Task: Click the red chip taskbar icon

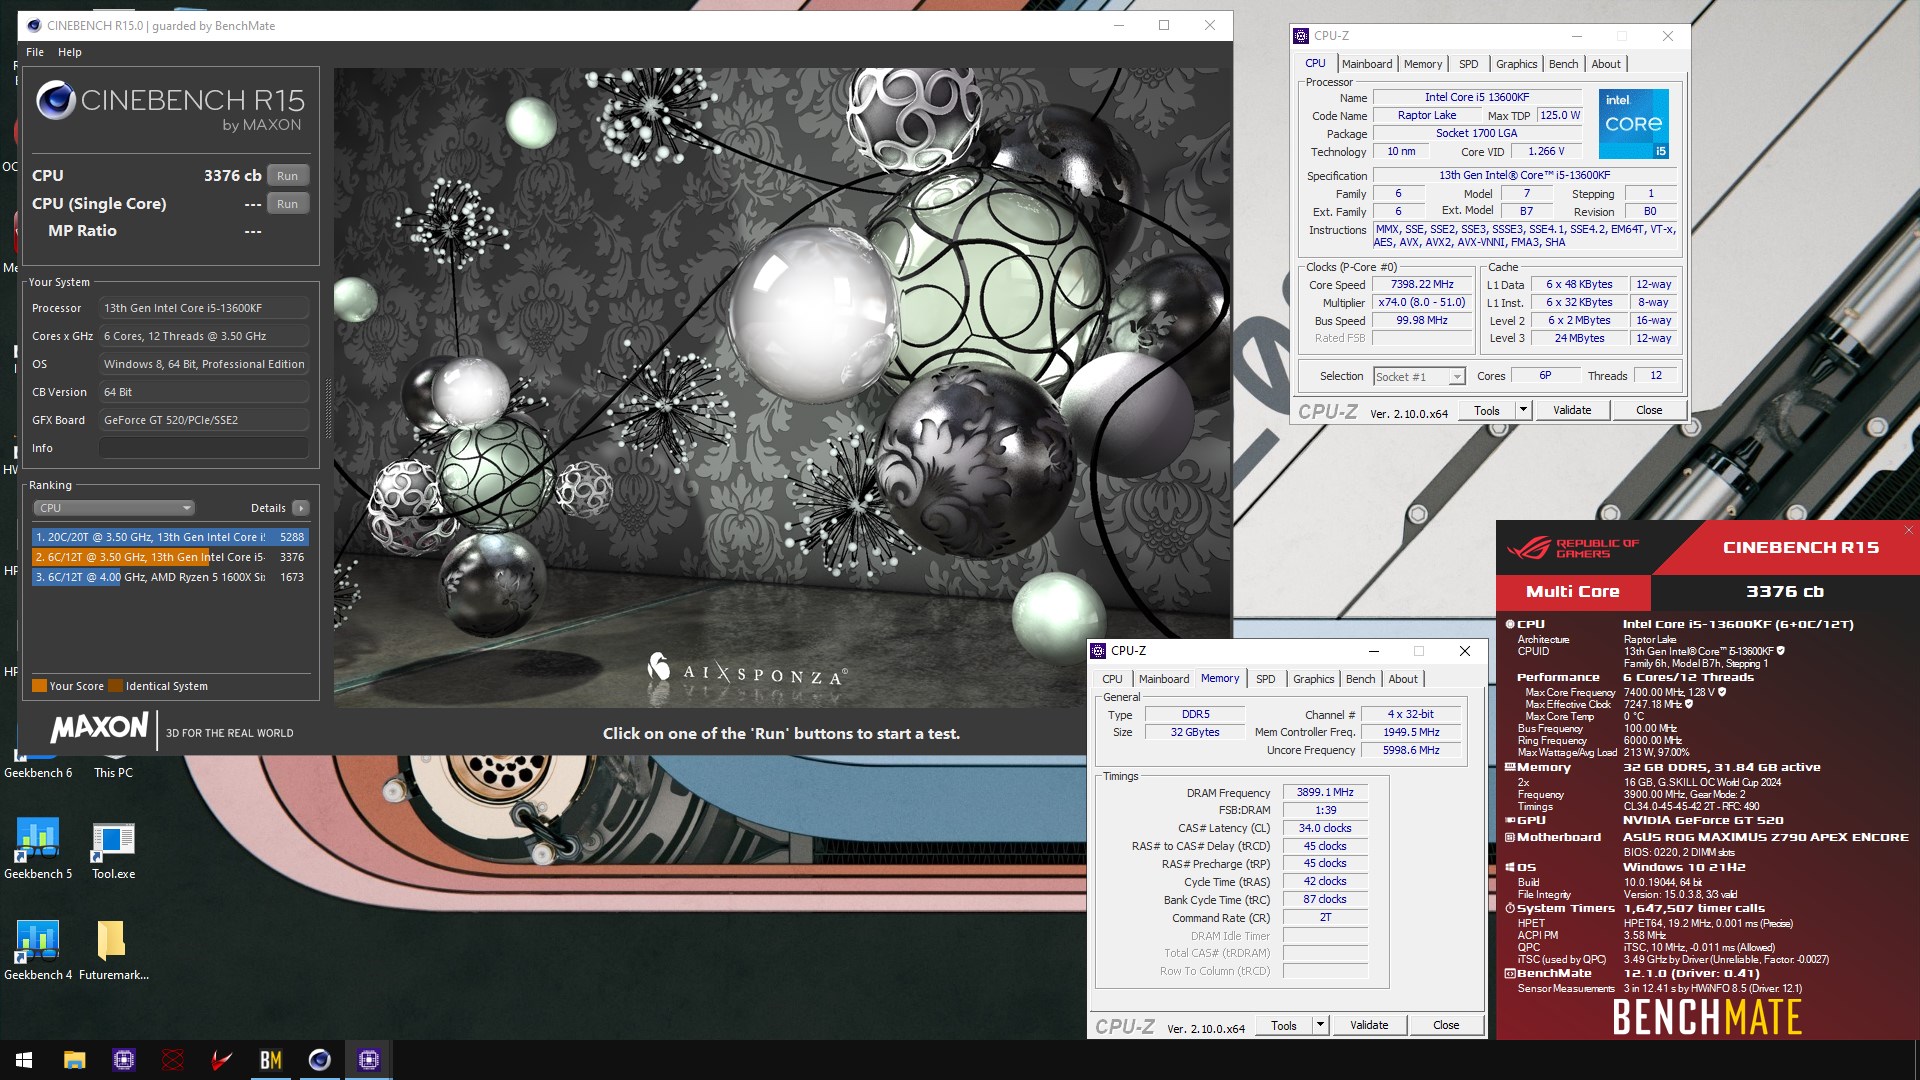Action: (172, 1060)
